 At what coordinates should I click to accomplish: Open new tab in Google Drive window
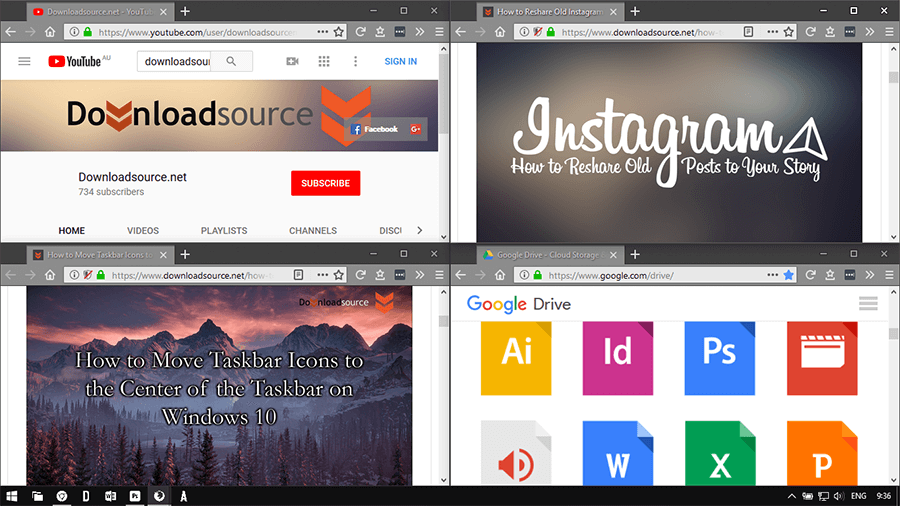click(x=635, y=255)
